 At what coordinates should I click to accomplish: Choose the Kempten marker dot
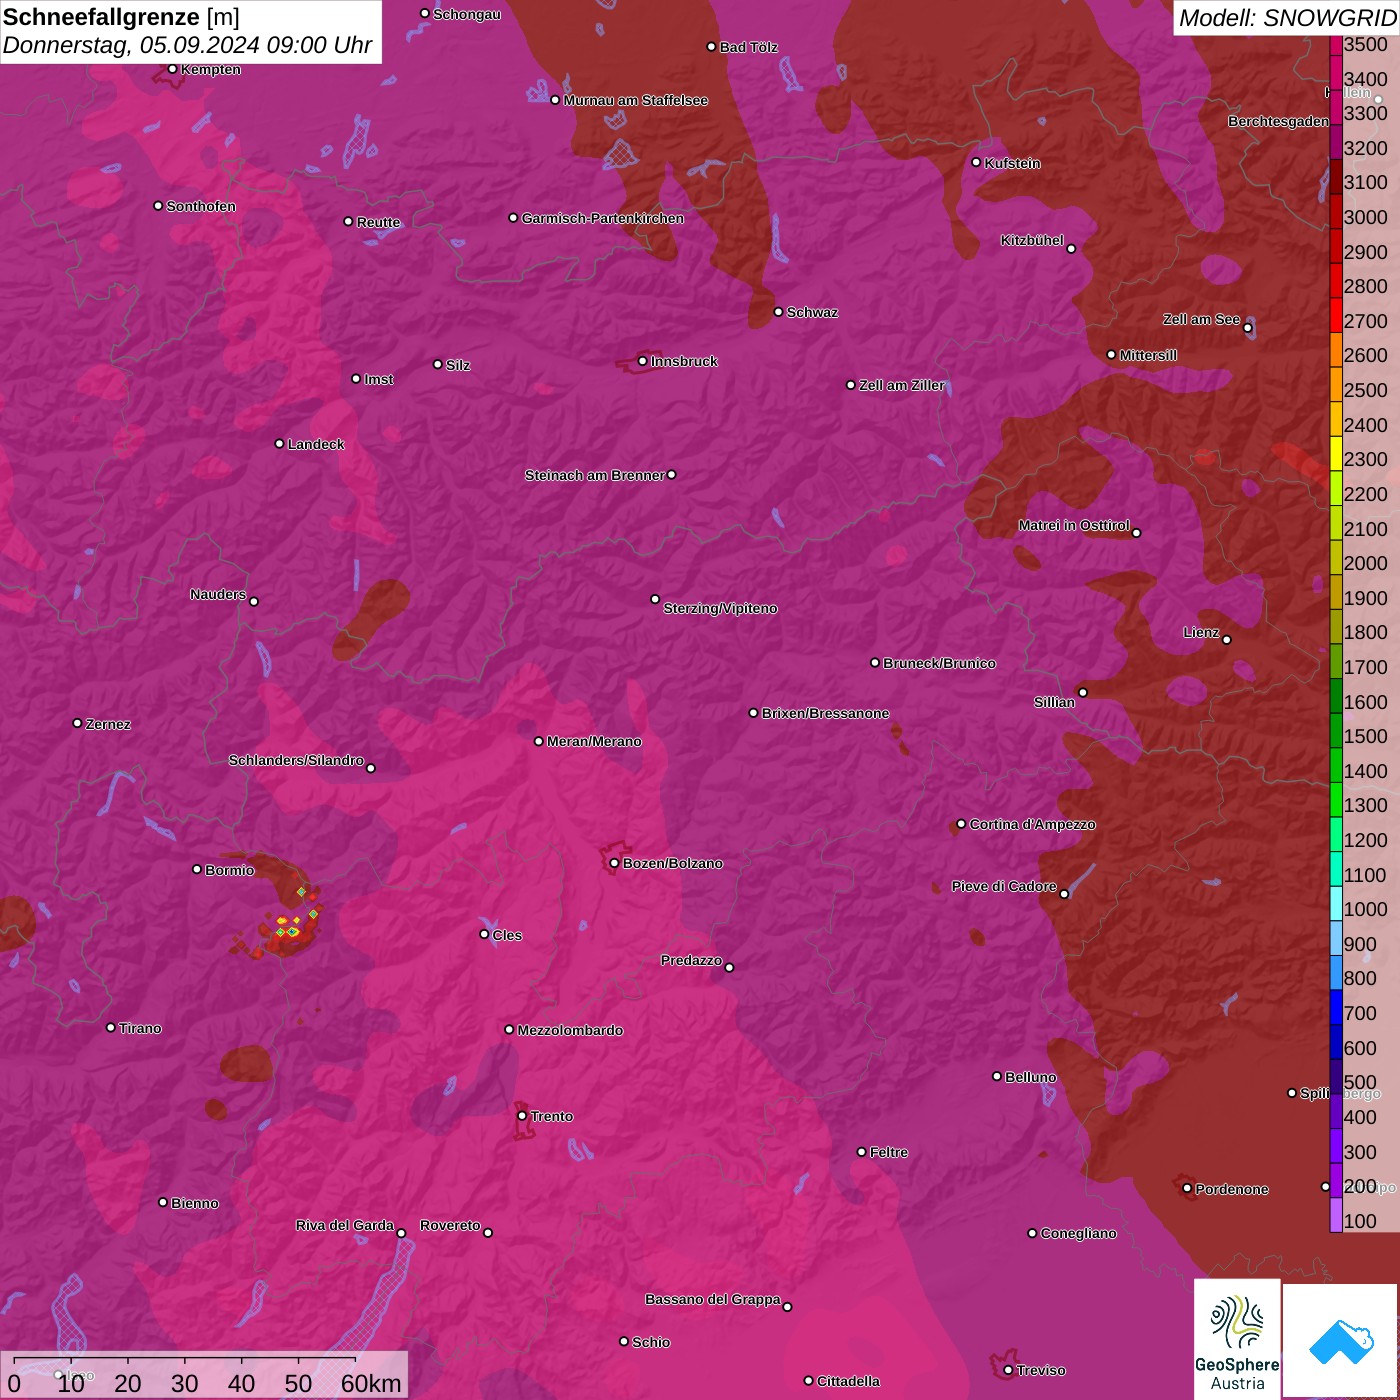pos(173,69)
